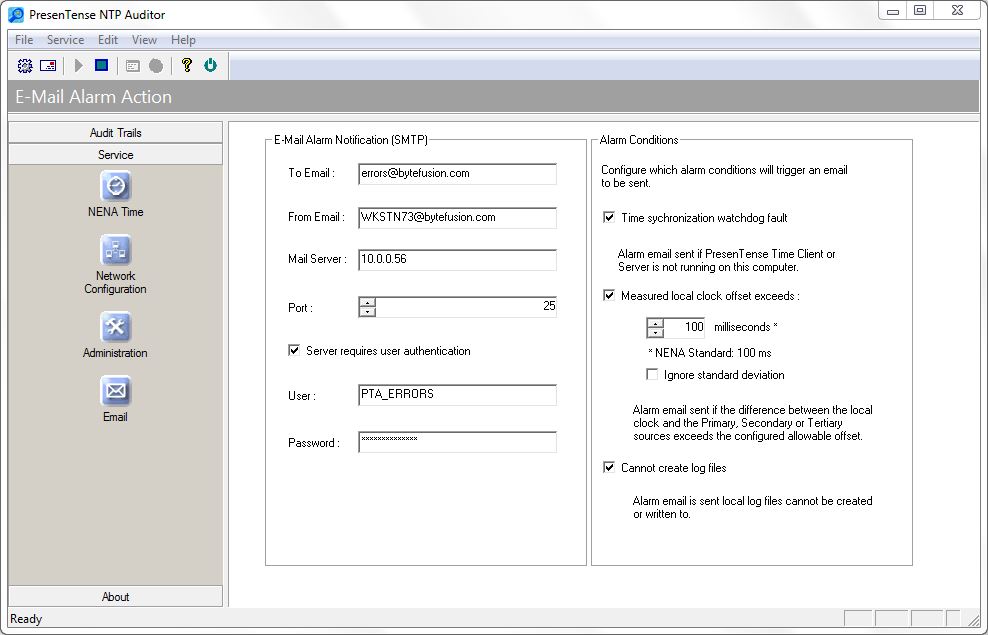The image size is (988, 635).
Task: Open the gear settings toolbar icon
Action: pyautogui.click(x=25, y=65)
